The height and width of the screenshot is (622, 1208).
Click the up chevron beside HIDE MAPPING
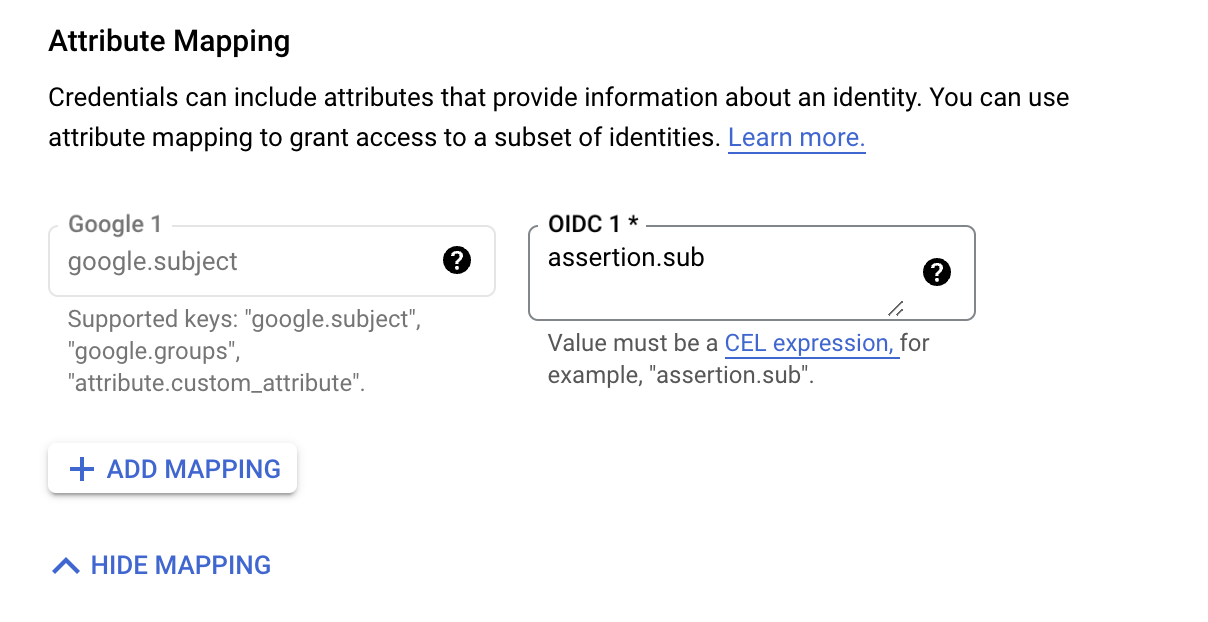pyautogui.click(x=65, y=566)
